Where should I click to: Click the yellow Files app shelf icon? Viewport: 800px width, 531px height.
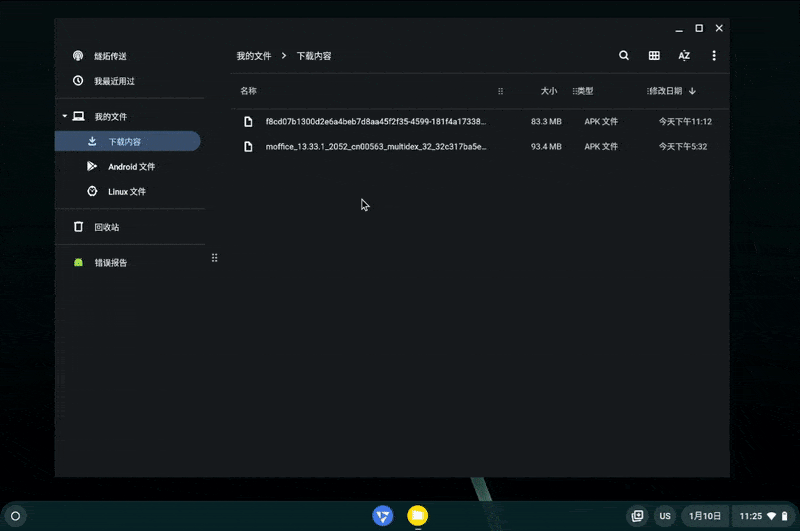coord(417,516)
